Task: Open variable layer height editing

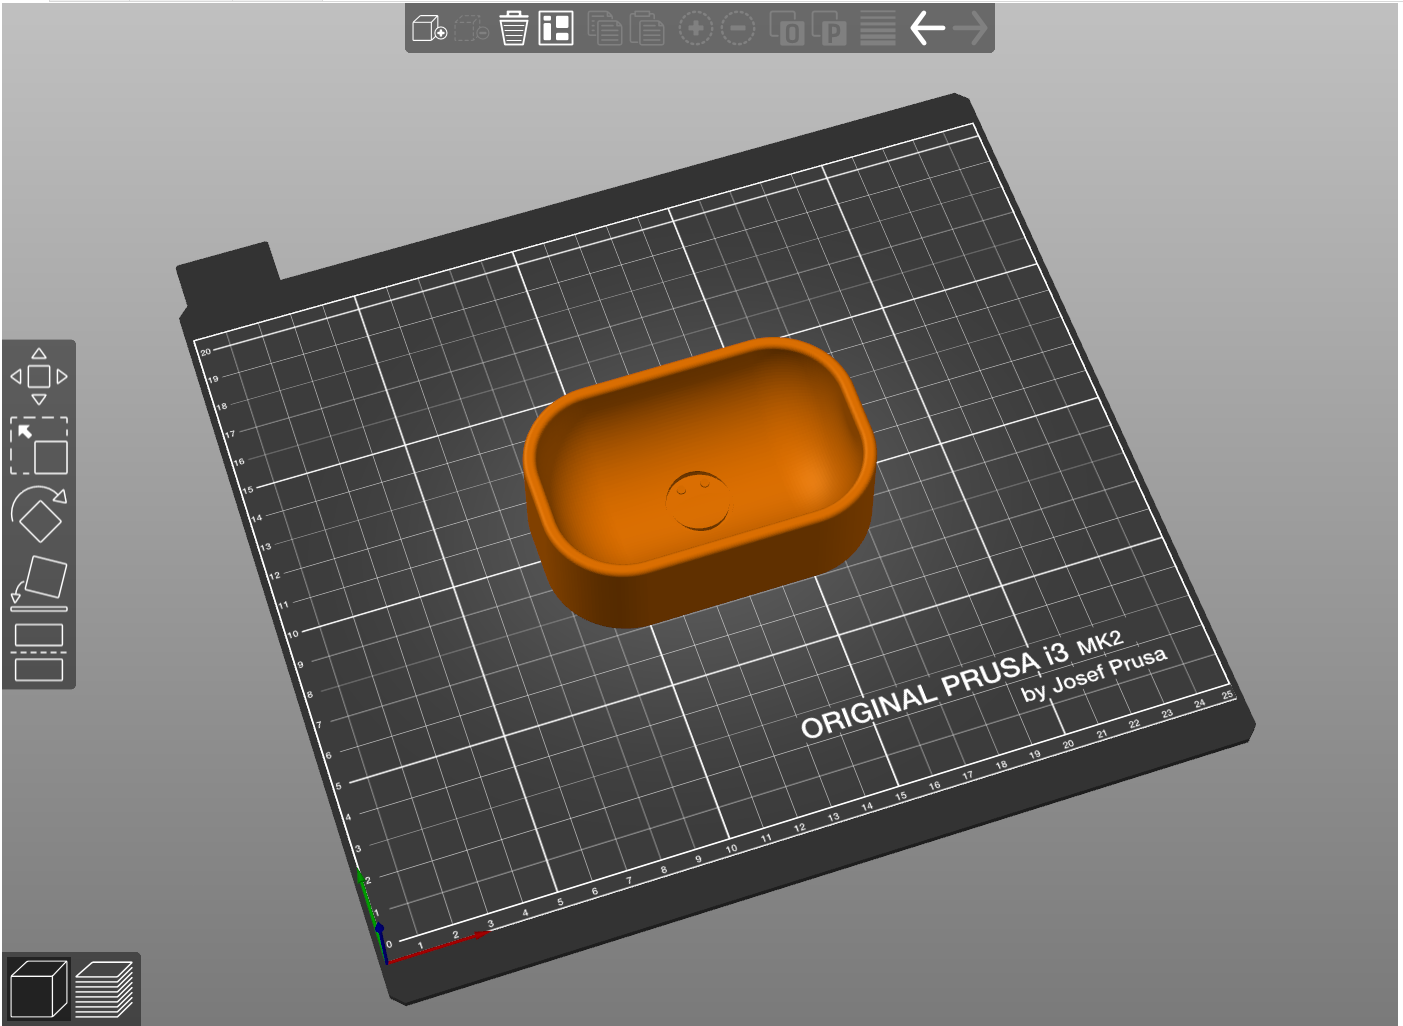Action: click(878, 28)
